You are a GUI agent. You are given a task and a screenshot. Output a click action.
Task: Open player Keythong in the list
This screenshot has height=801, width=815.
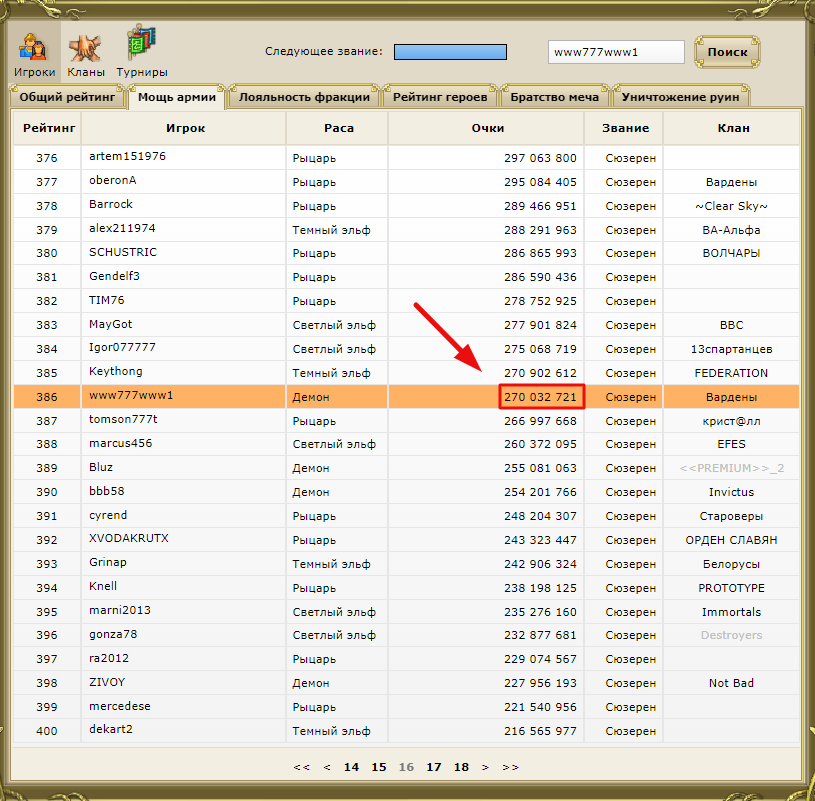click(x=115, y=372)
